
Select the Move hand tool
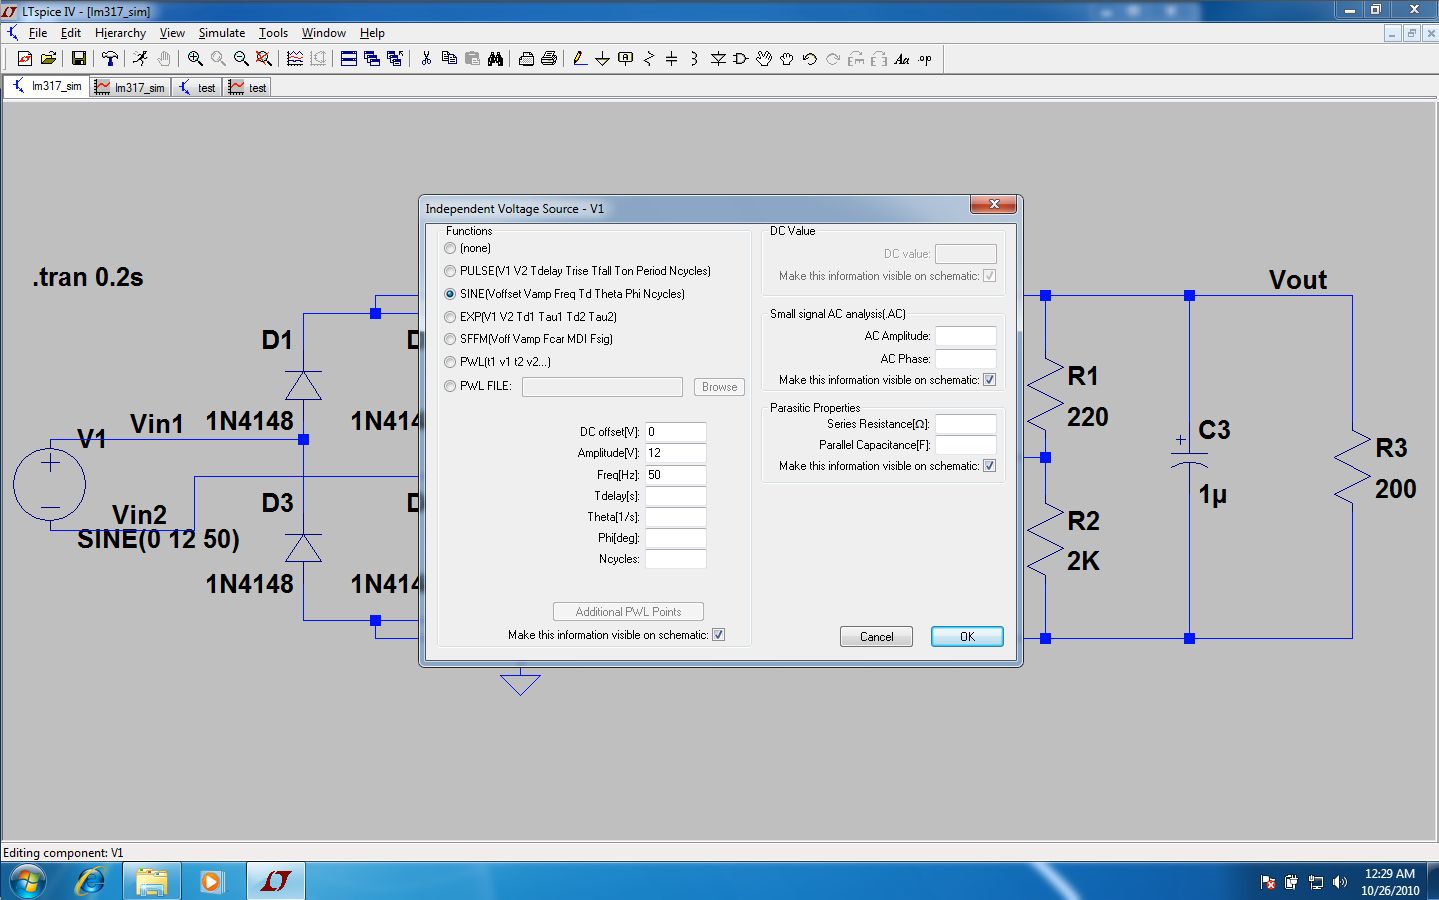764,59
